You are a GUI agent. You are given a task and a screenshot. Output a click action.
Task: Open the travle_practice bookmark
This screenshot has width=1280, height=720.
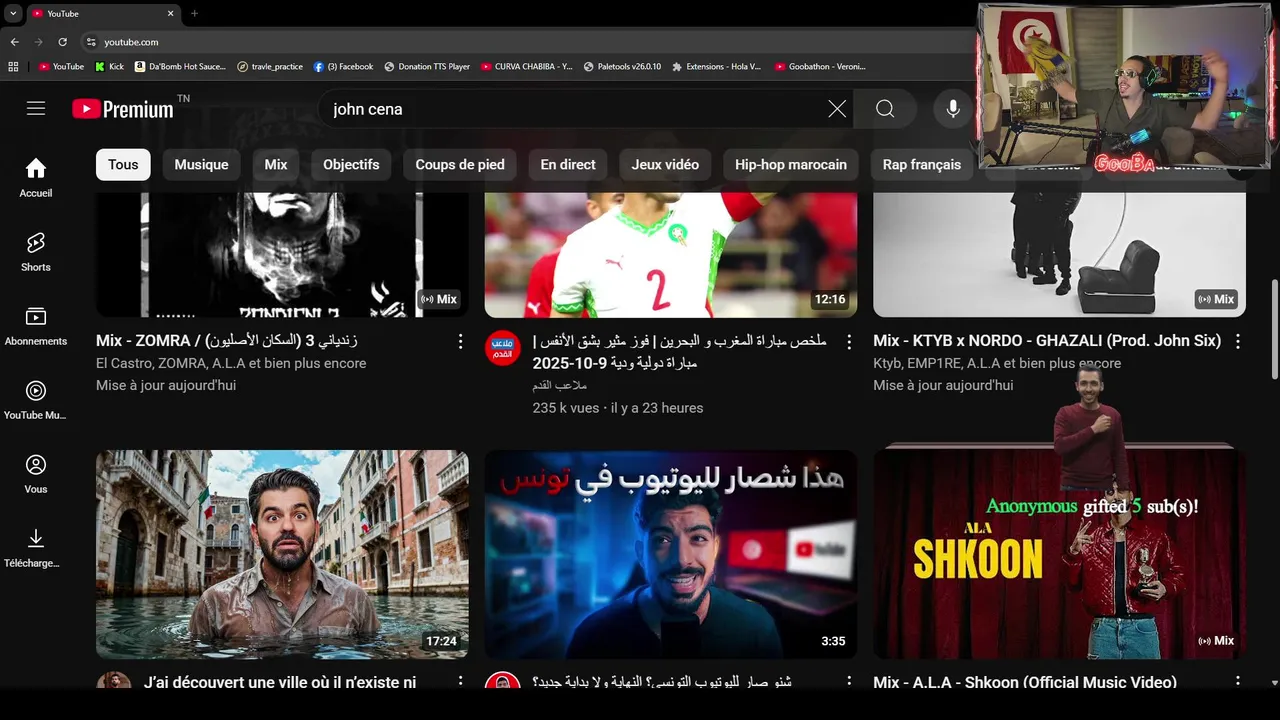click(270, 67)
